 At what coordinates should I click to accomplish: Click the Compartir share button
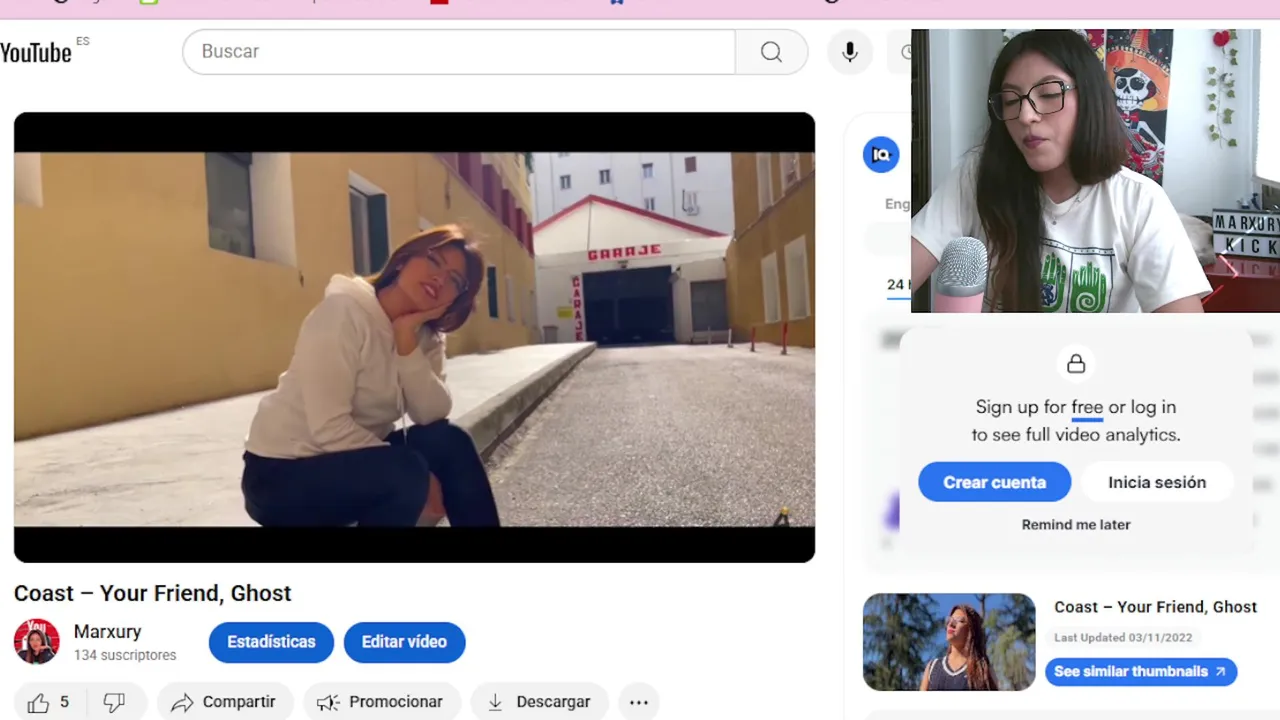point(225,702)
